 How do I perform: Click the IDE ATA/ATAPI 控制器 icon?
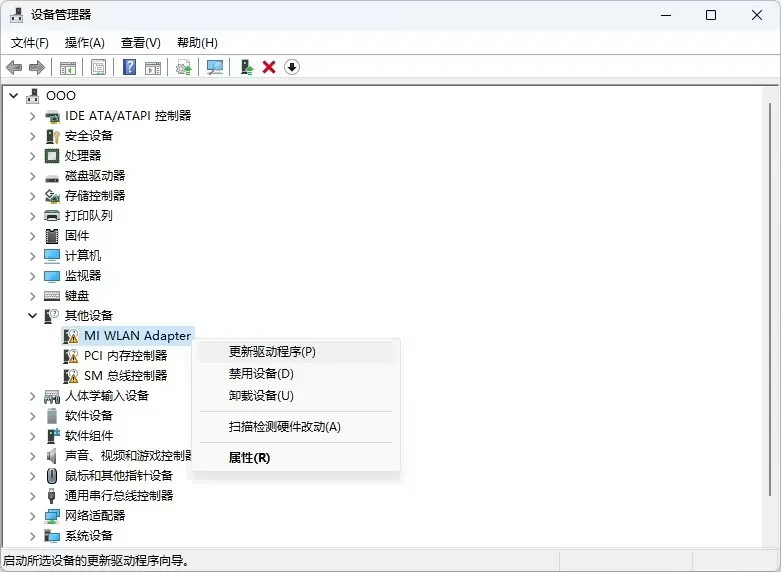pyautogui.click(x=52, y=116)
